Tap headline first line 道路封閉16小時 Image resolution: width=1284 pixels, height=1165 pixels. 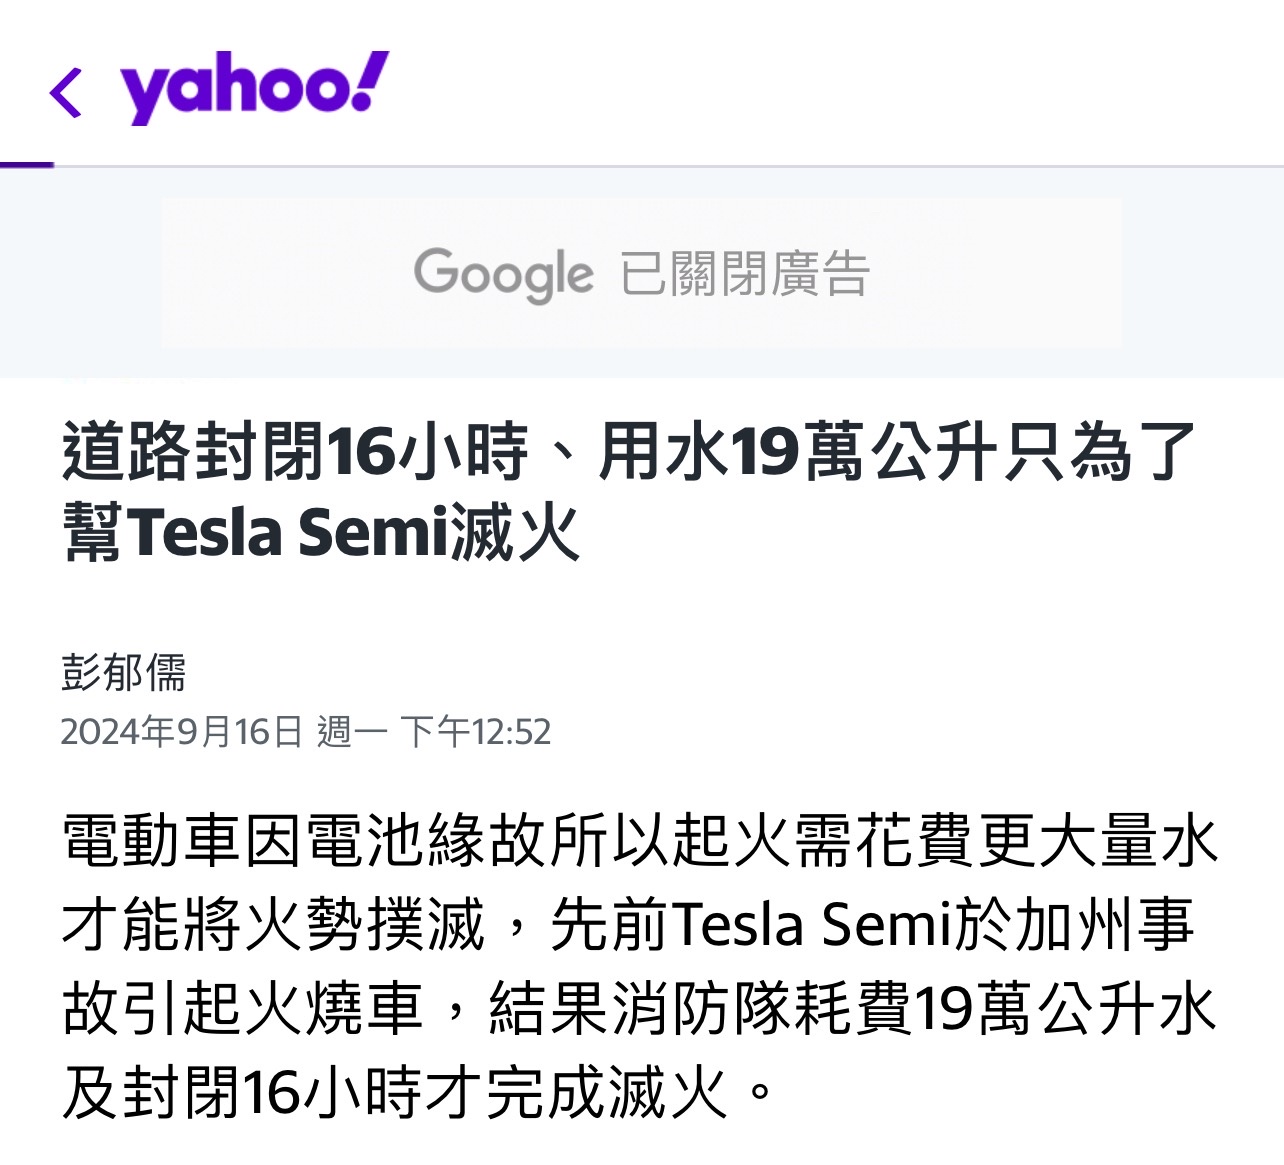295,451
